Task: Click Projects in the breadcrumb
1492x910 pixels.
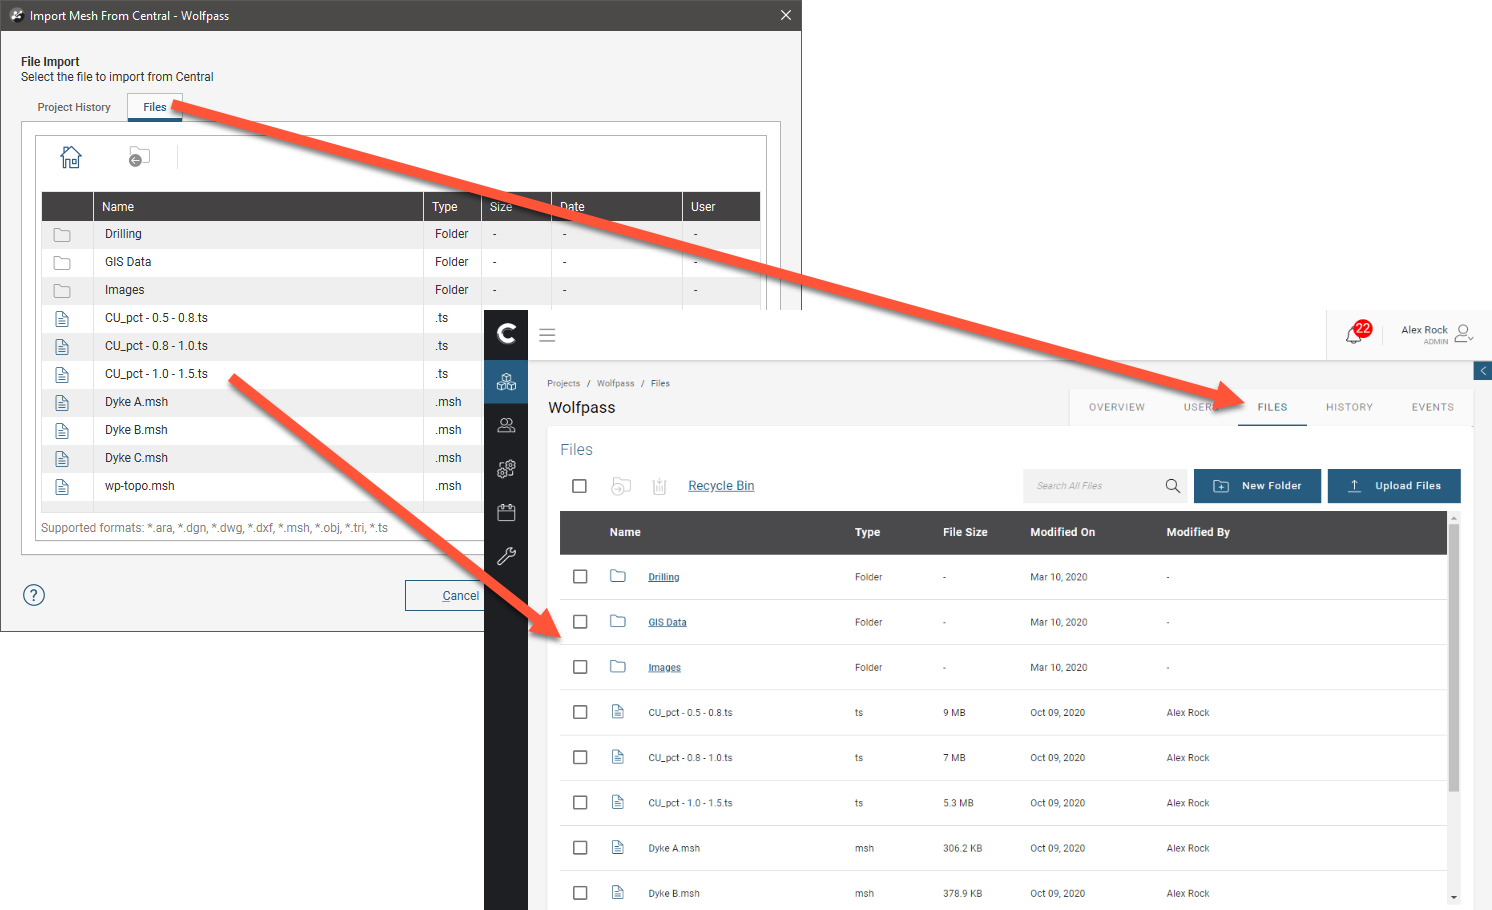Action: pos(563,383)
